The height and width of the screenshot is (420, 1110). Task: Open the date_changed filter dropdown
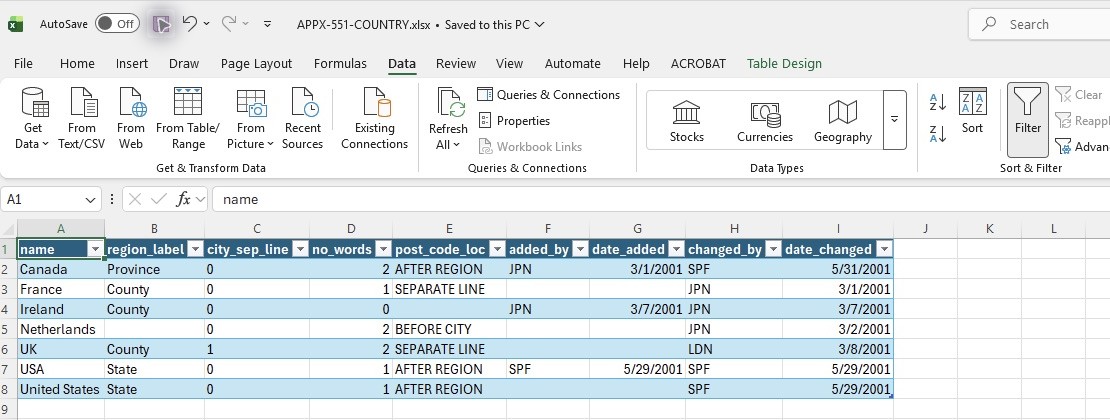click(884, 249)
